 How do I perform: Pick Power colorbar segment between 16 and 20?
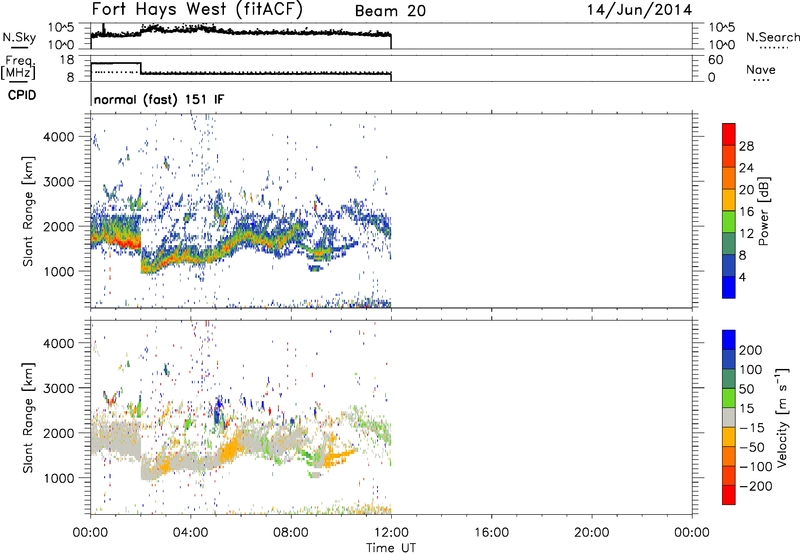[729, 199]
